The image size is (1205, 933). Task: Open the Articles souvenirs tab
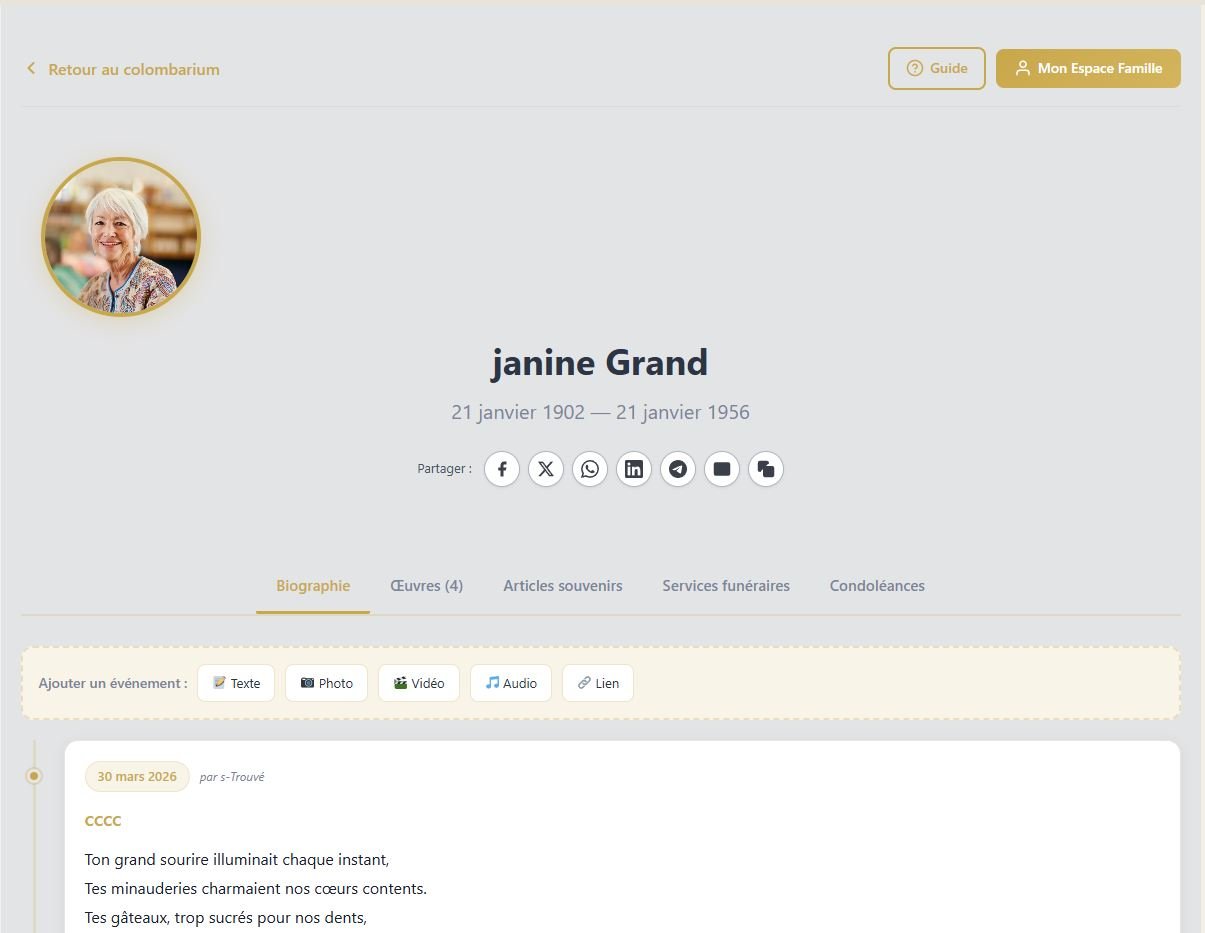coord(562,585)
